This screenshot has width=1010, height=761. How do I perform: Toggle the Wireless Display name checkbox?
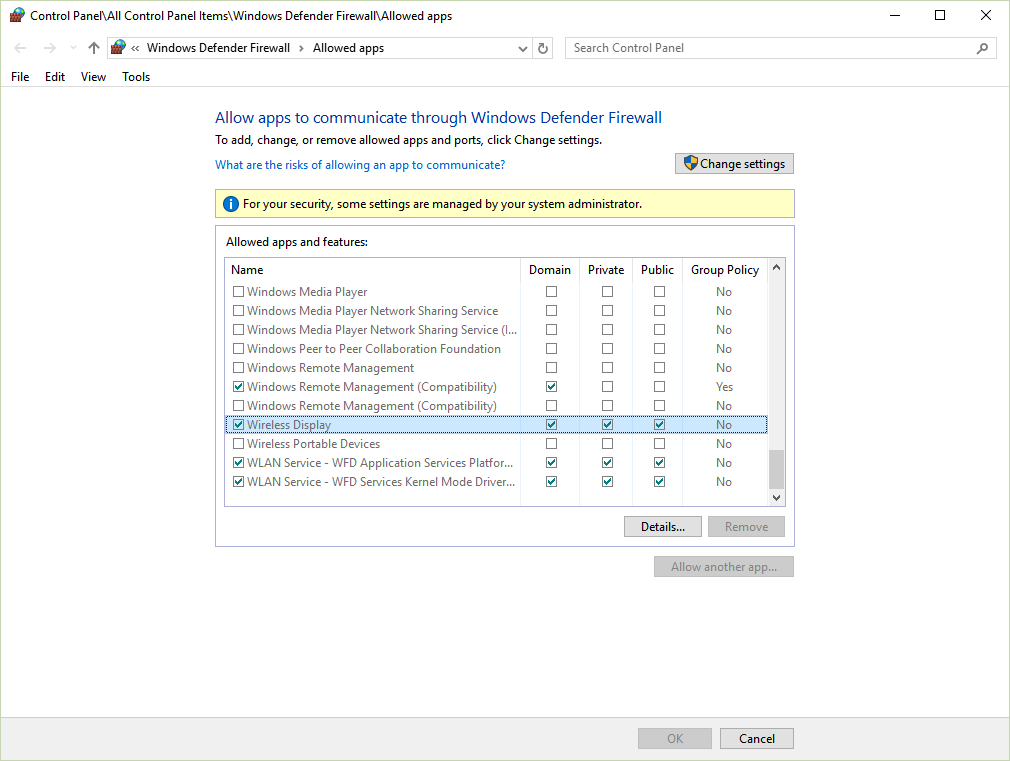(238, 425)
